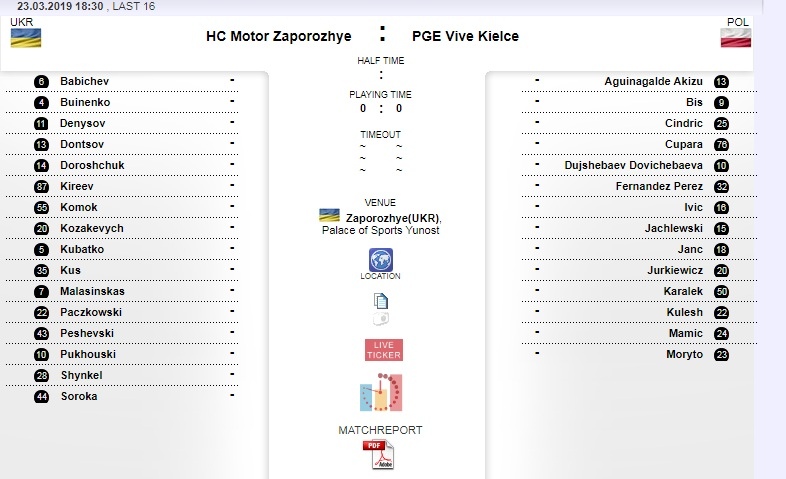Click the greyed-out camera icon
786x479 pixels.
[x=381, y=319]
